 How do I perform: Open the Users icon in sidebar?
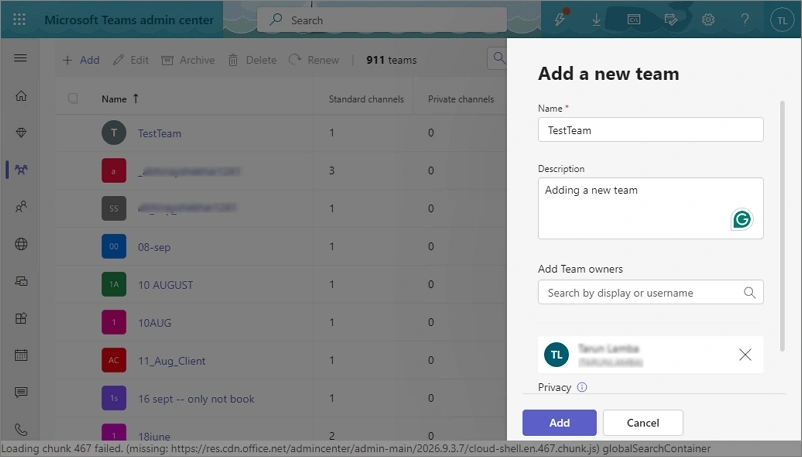coord(21,207)
